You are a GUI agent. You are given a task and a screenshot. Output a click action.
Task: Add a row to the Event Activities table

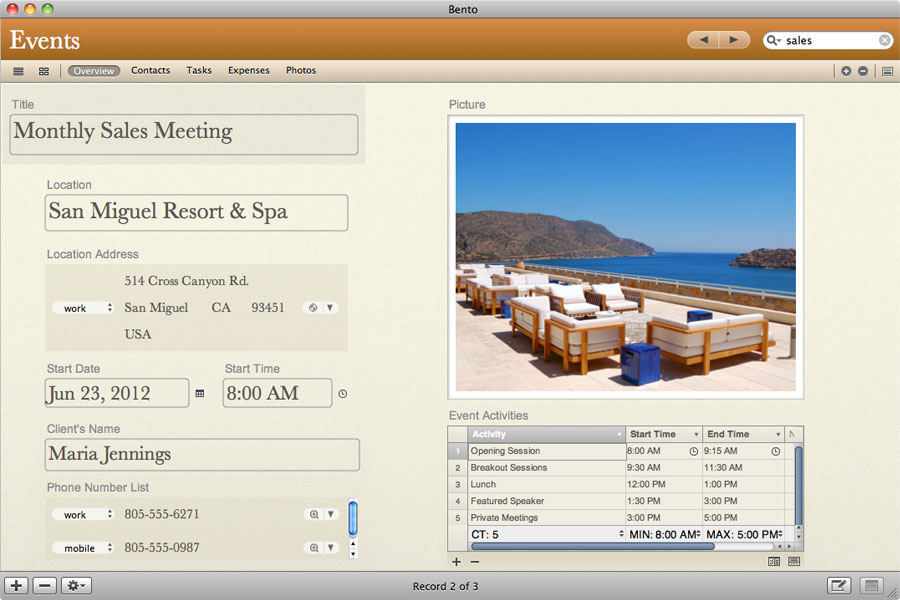[x=457, y=562]
